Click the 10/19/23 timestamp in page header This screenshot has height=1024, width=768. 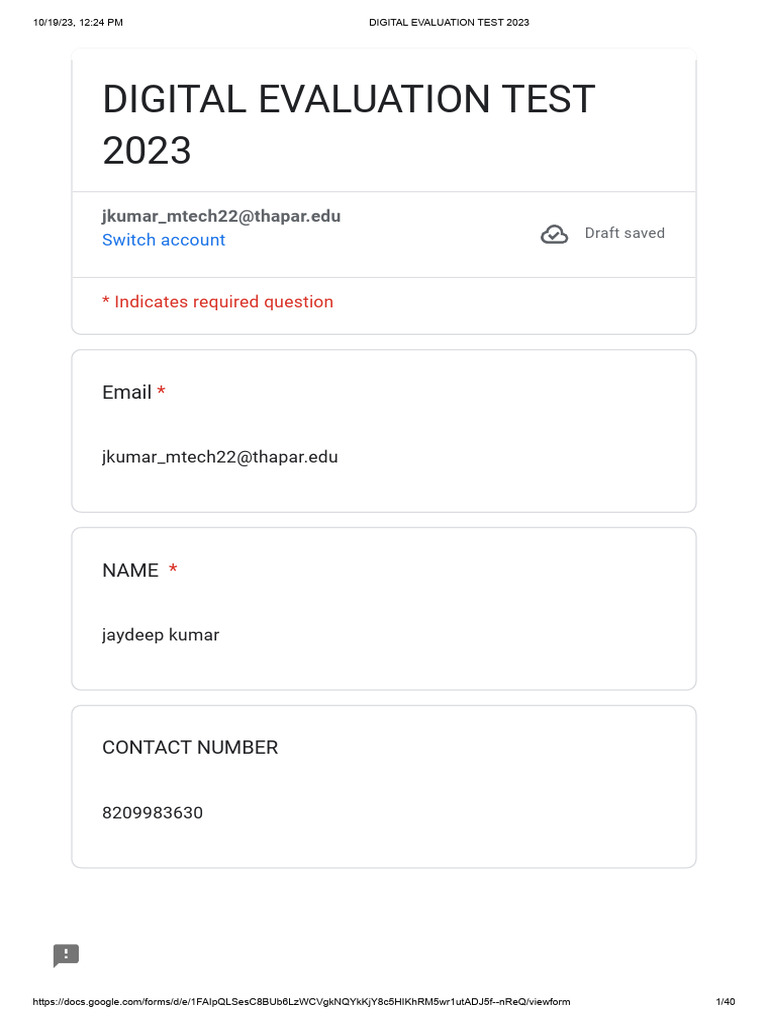tap(78, 22)
